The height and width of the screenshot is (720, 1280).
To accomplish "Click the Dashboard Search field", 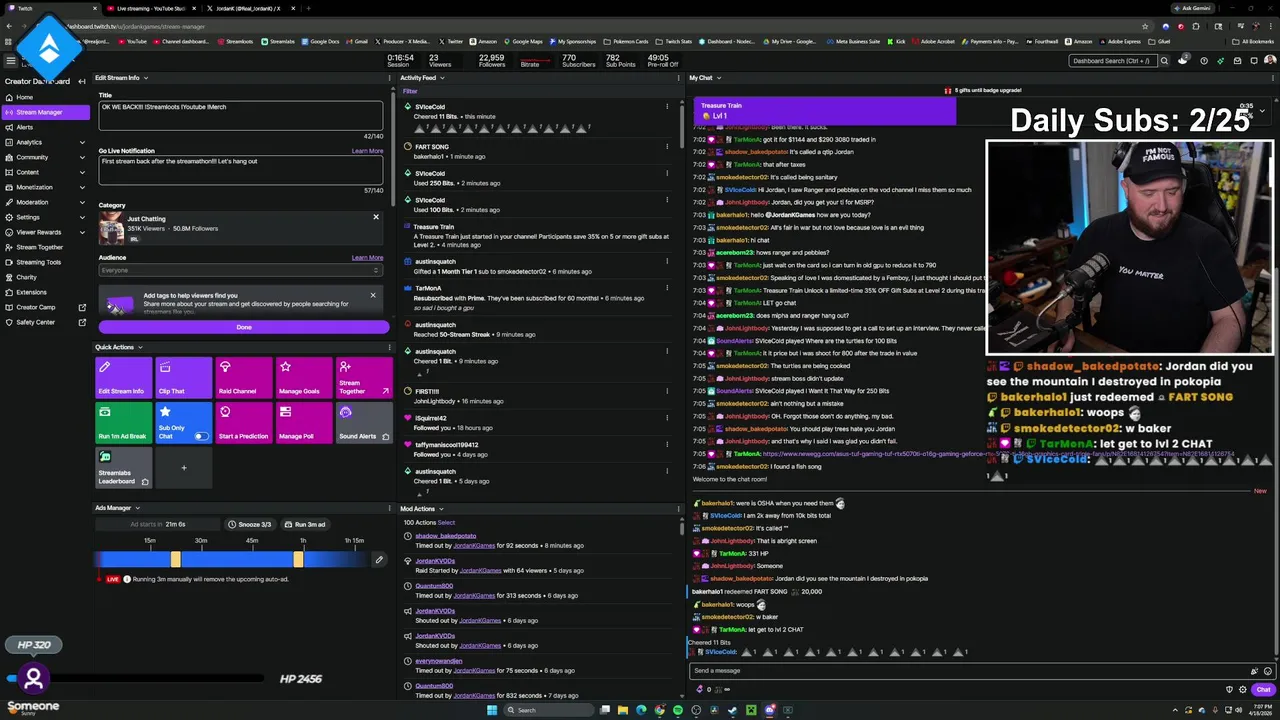I will click(x=1113, y=61).
